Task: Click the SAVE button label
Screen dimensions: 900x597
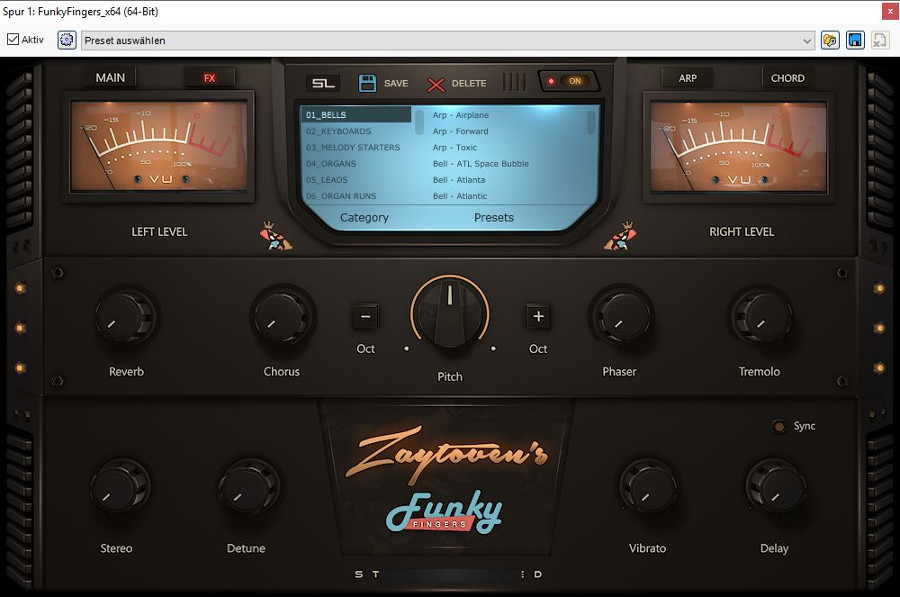Action: click(396, 83)
